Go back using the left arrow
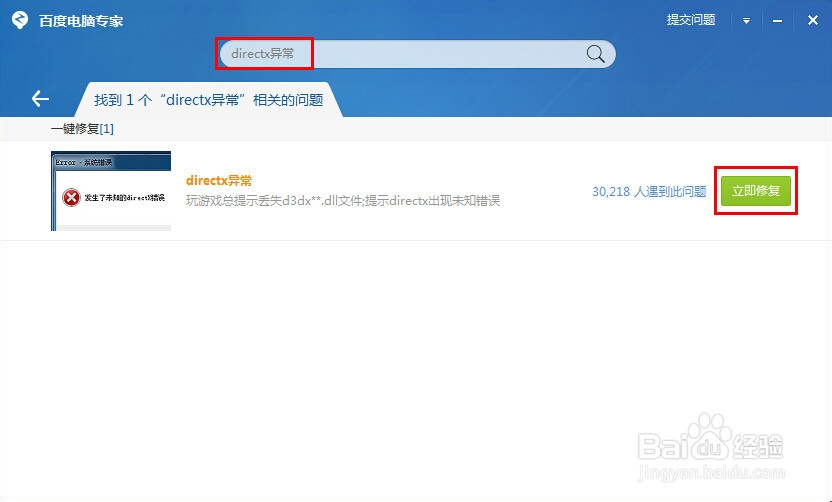The width and height of the screenshot is (832, 502). click(x=40, y=99)
